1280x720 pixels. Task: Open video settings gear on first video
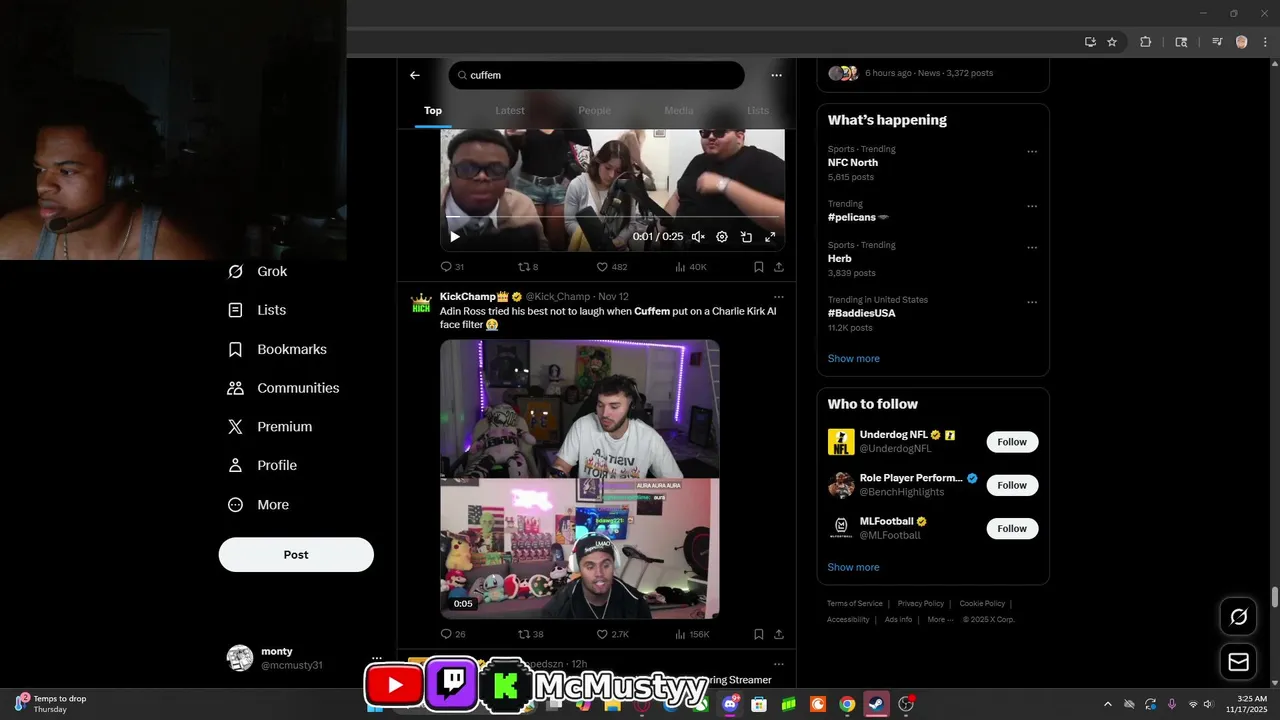(x=722, y=237)
